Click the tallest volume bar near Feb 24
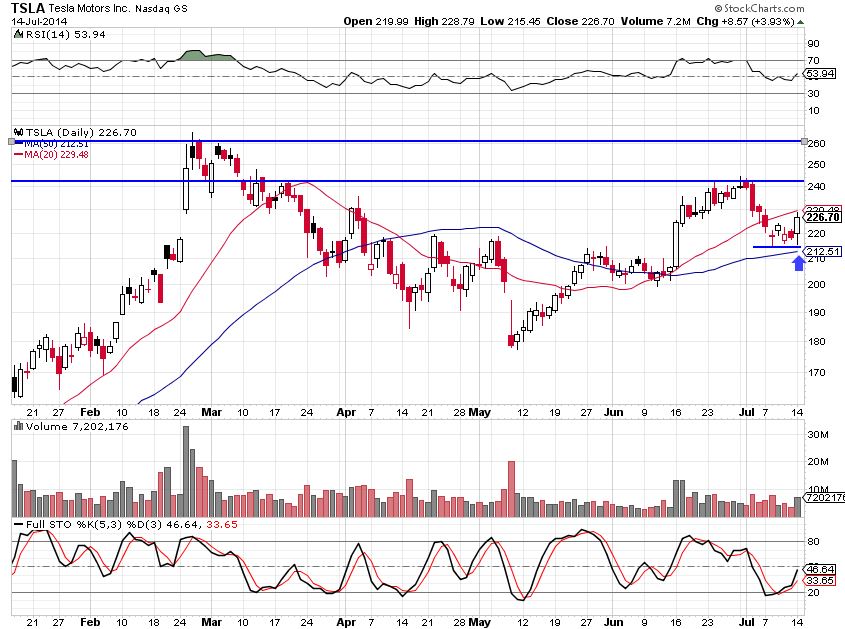This screenshot has width=845, height=629. [x=186, y=472]
